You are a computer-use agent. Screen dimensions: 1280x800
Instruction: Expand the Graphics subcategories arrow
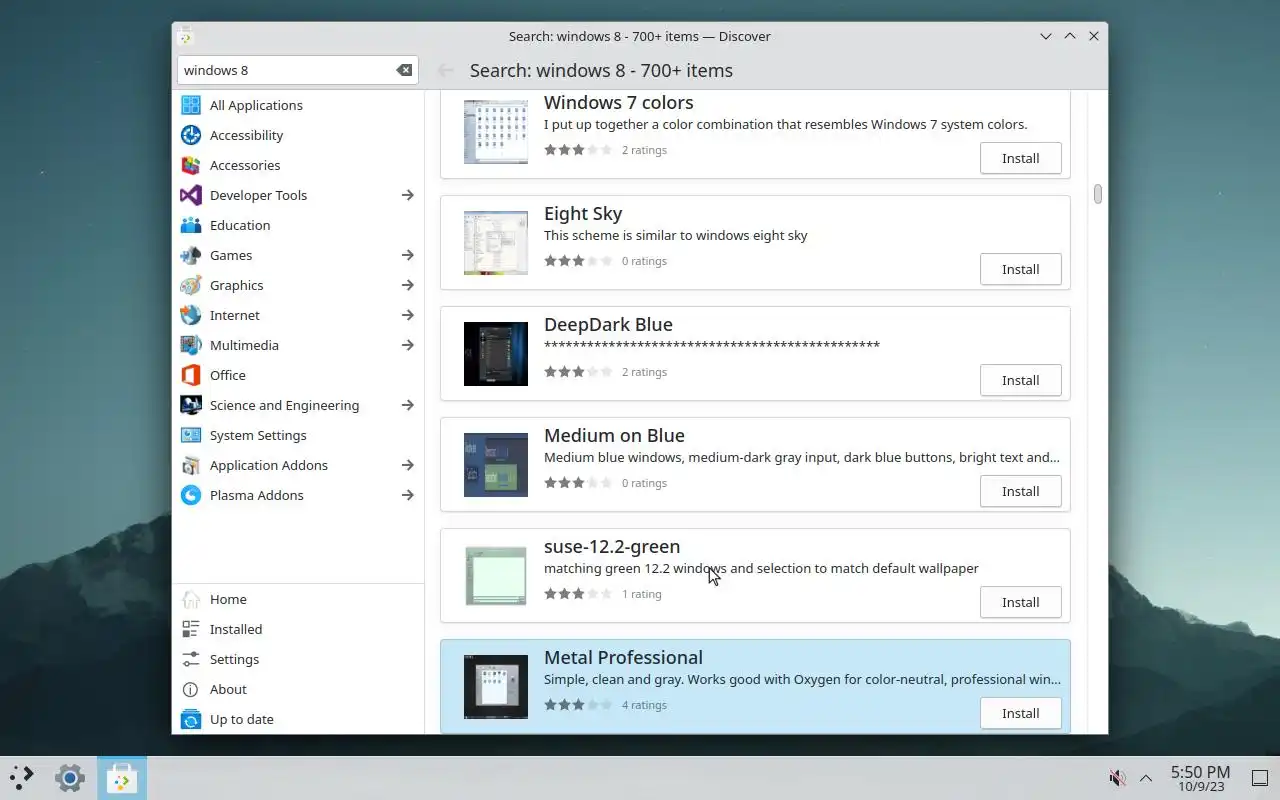(408, 285)
